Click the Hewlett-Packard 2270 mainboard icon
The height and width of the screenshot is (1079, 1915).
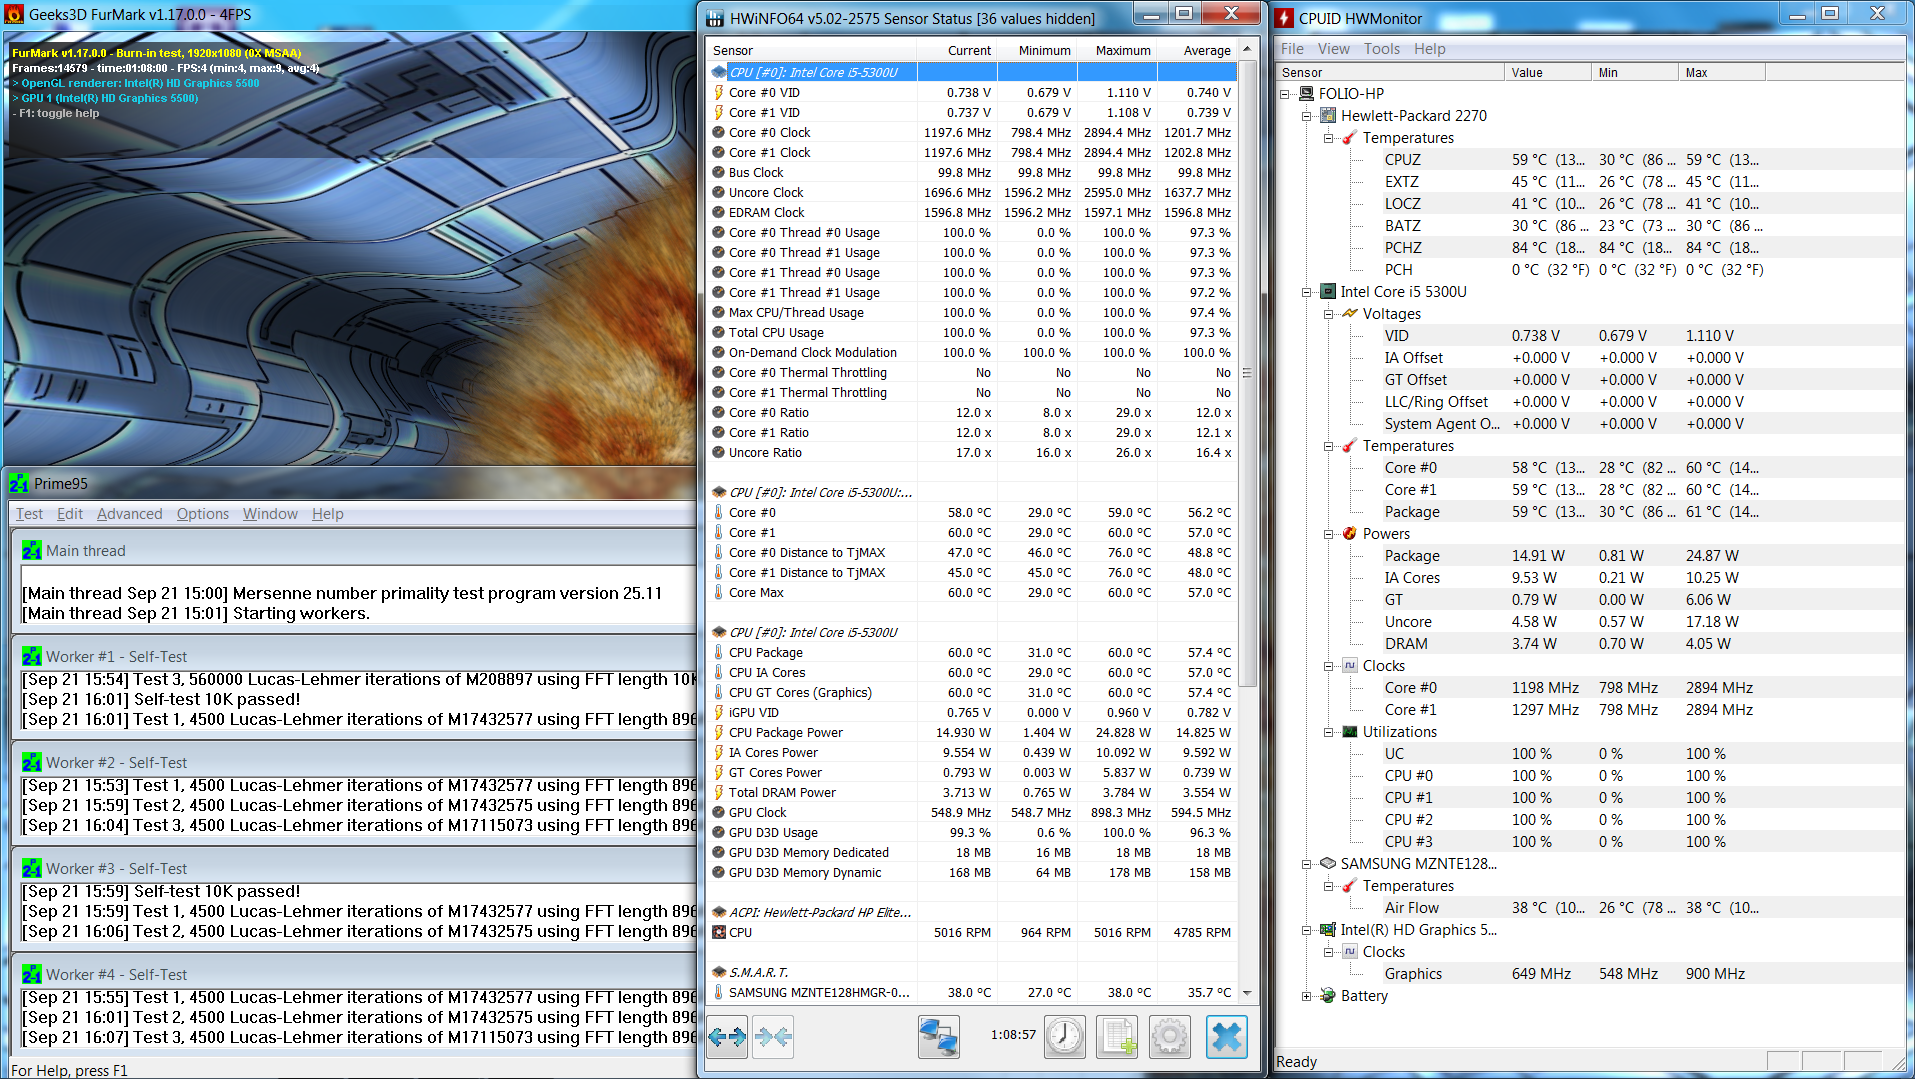[x=1328, y=116]
